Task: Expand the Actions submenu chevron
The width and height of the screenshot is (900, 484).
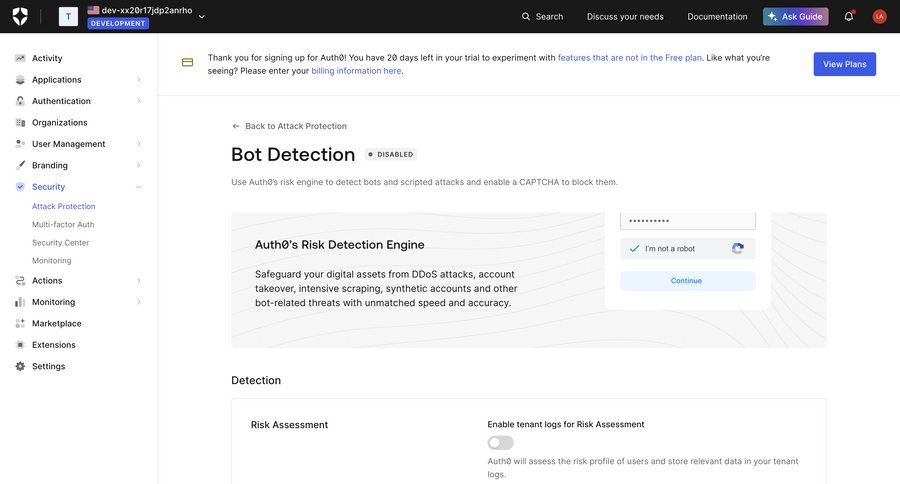Action: click(x=138, y=281)
